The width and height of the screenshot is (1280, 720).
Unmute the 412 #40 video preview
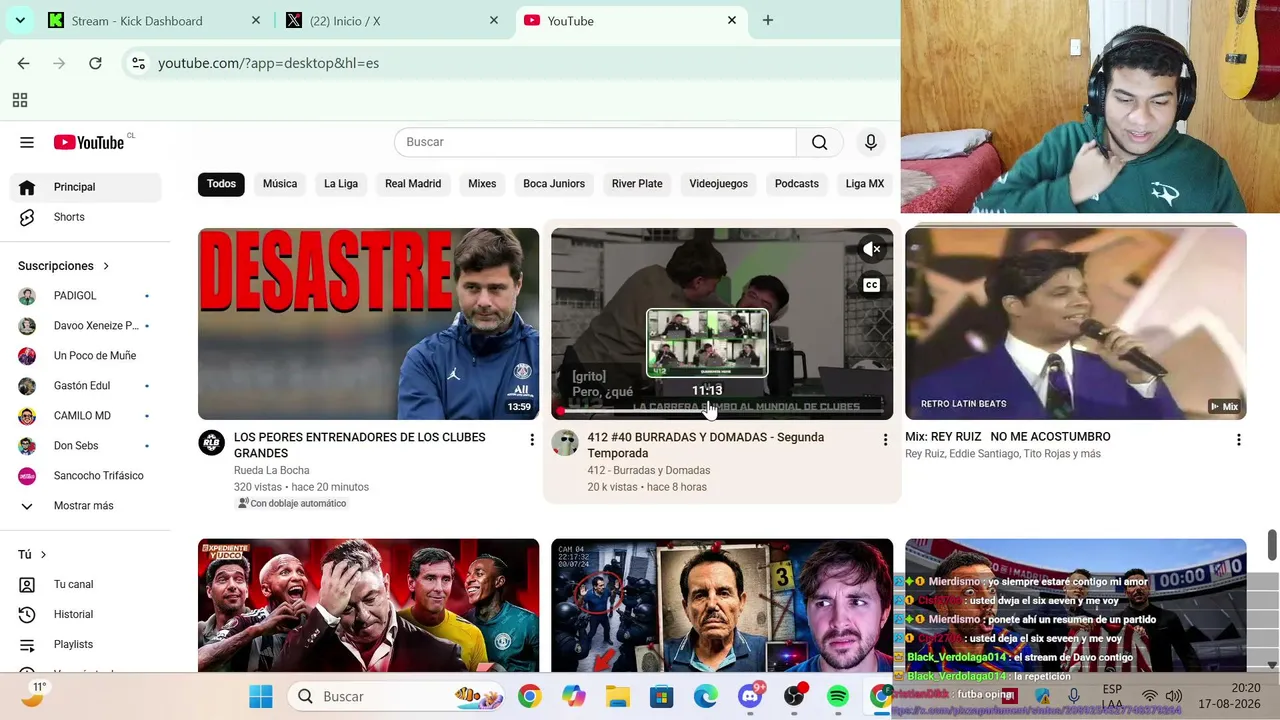[872, 249]
